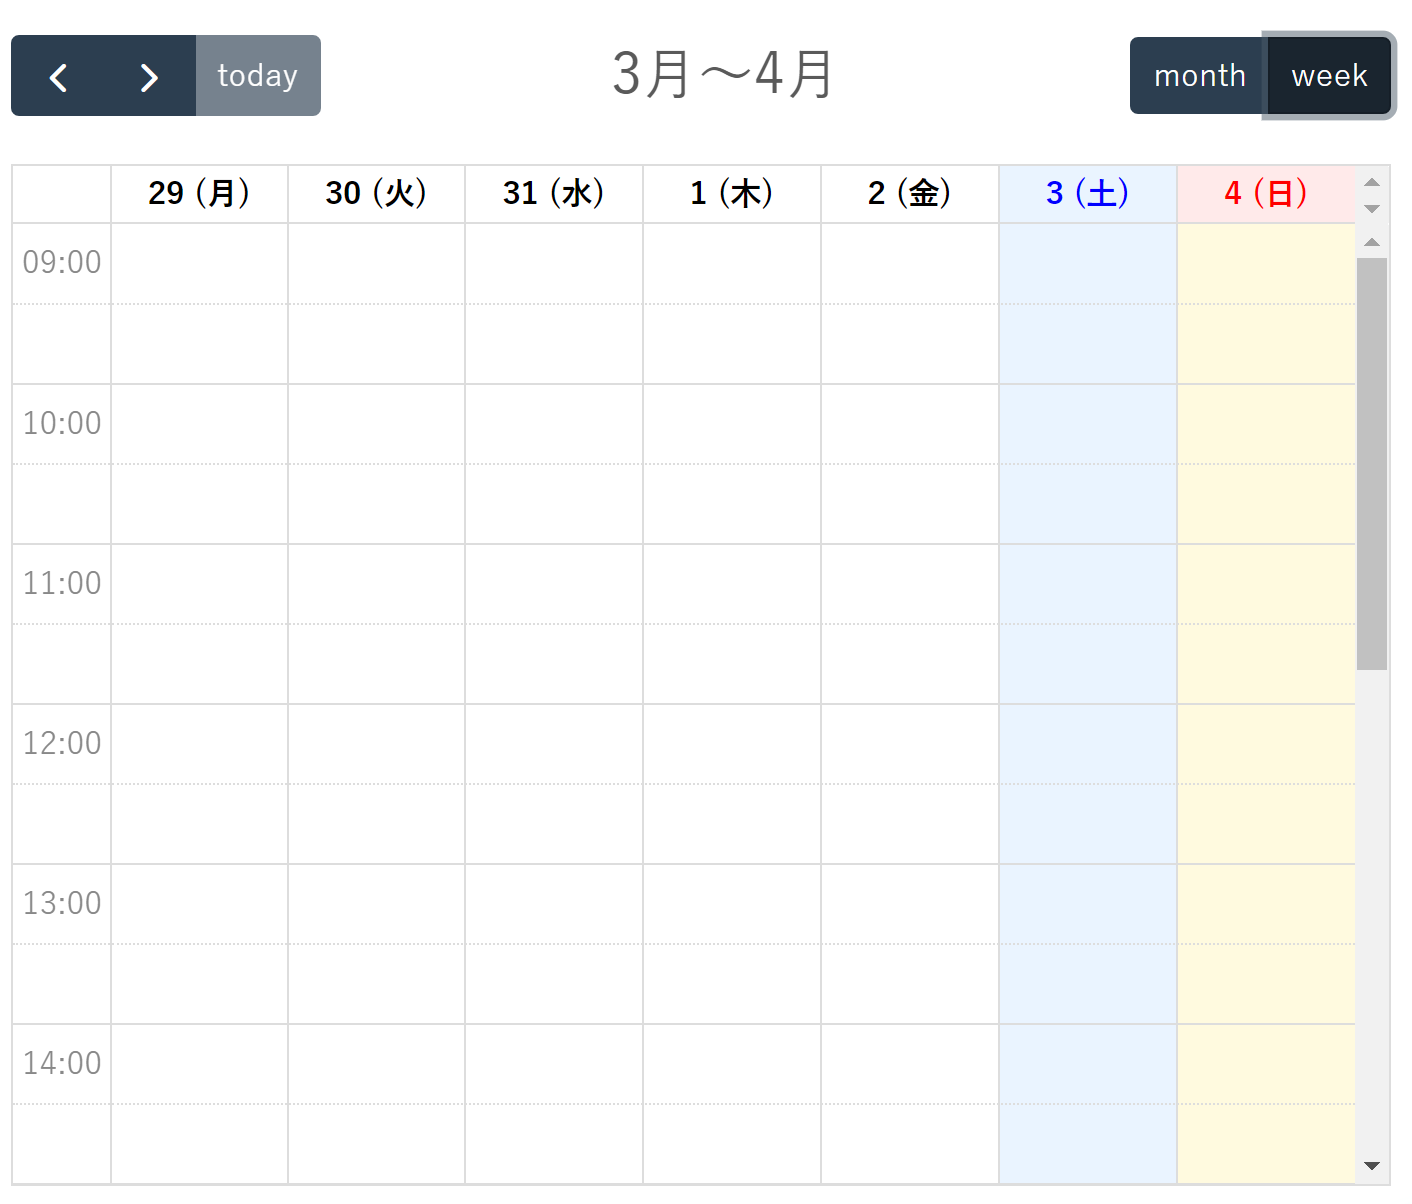Go to the previous week using the left chevron
The height and width of the screenshot is (1204, 1412).
coord(58,77)
